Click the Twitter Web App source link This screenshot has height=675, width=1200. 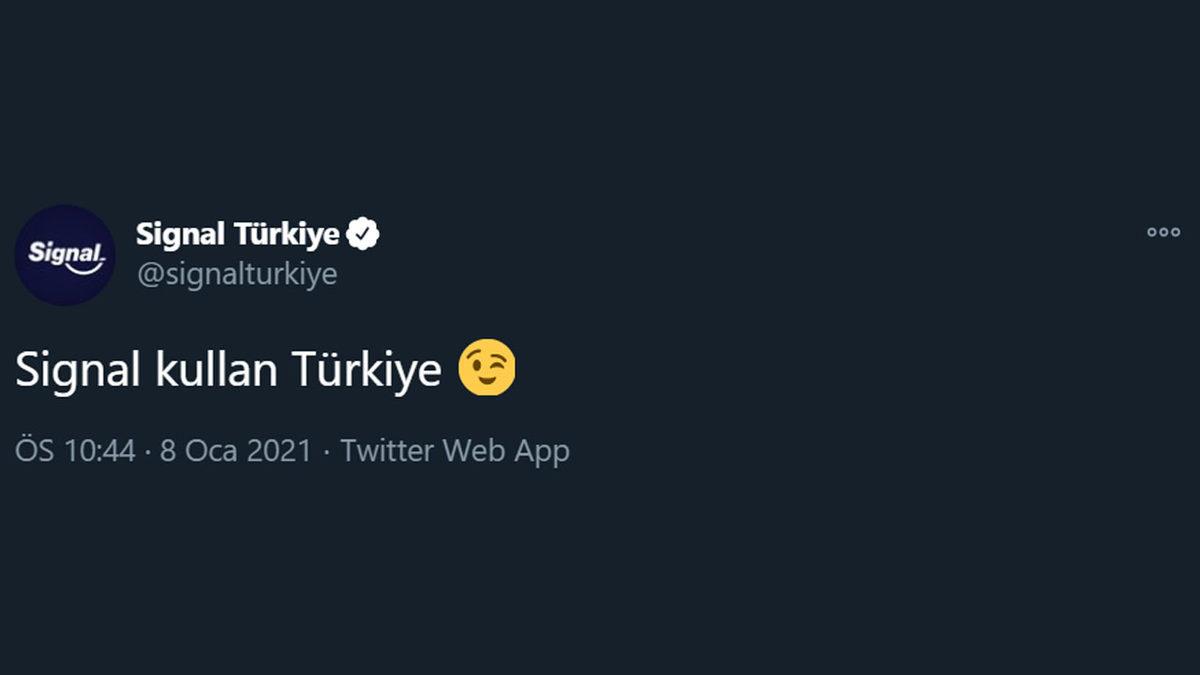[x=454, y=450]
